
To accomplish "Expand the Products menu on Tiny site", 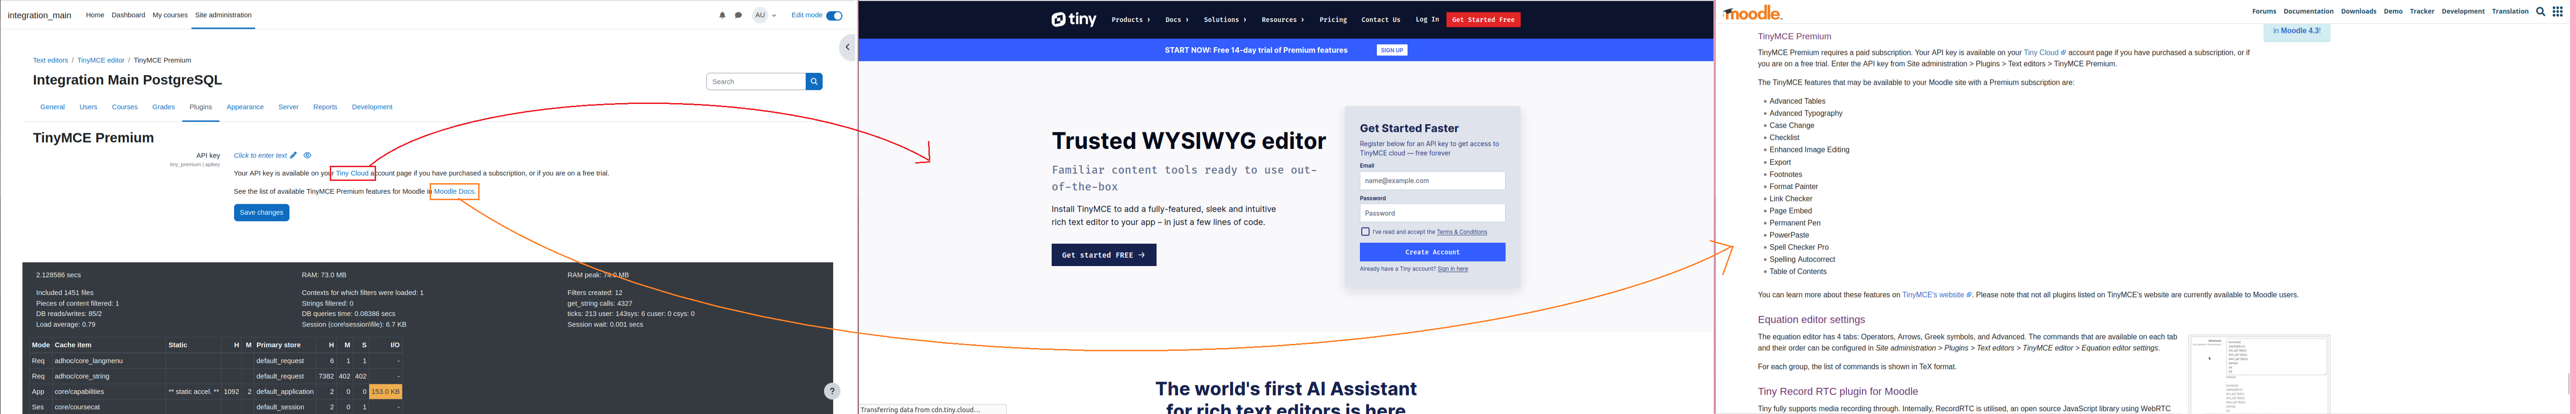I will (x=1130, y=20).
